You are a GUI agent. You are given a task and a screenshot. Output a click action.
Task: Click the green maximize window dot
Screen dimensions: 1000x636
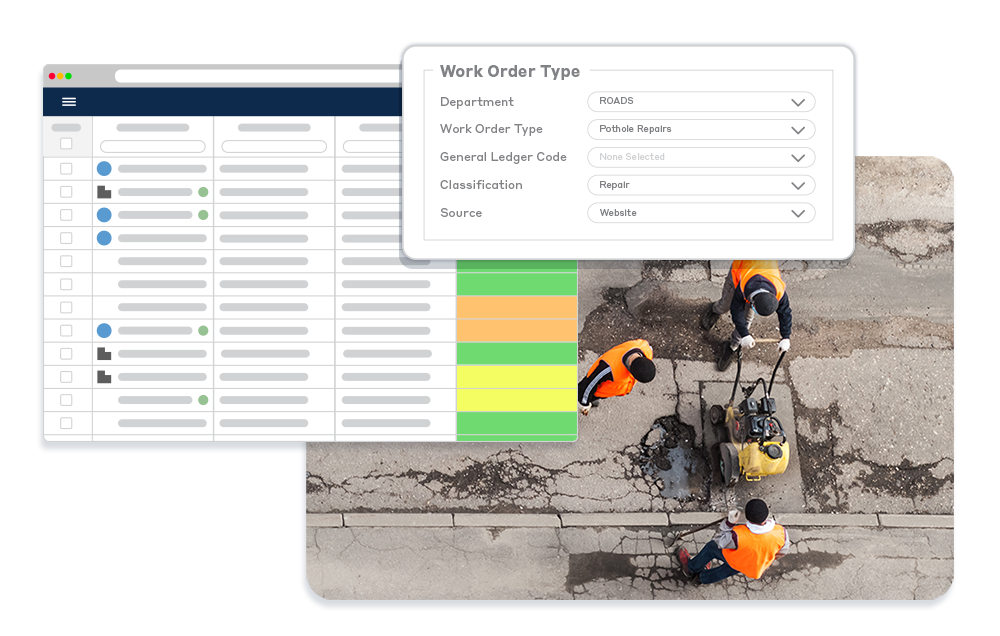[69, 76]
